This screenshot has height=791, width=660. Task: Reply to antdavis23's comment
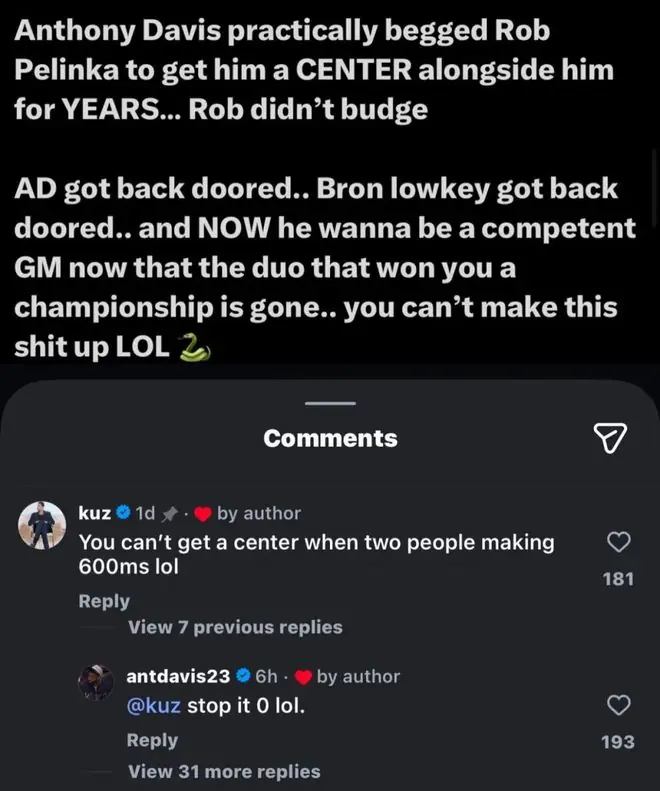(x=152, y=740)
